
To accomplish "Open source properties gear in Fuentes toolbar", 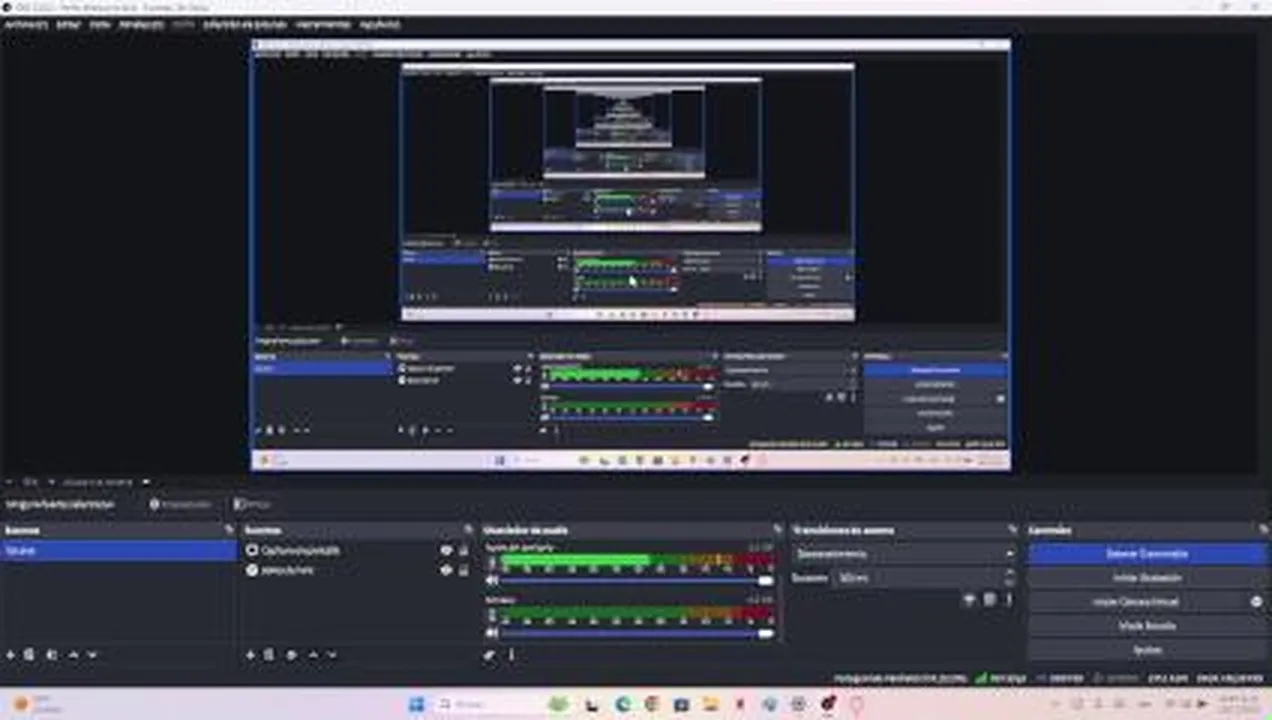I will click(x=291, y=655).
